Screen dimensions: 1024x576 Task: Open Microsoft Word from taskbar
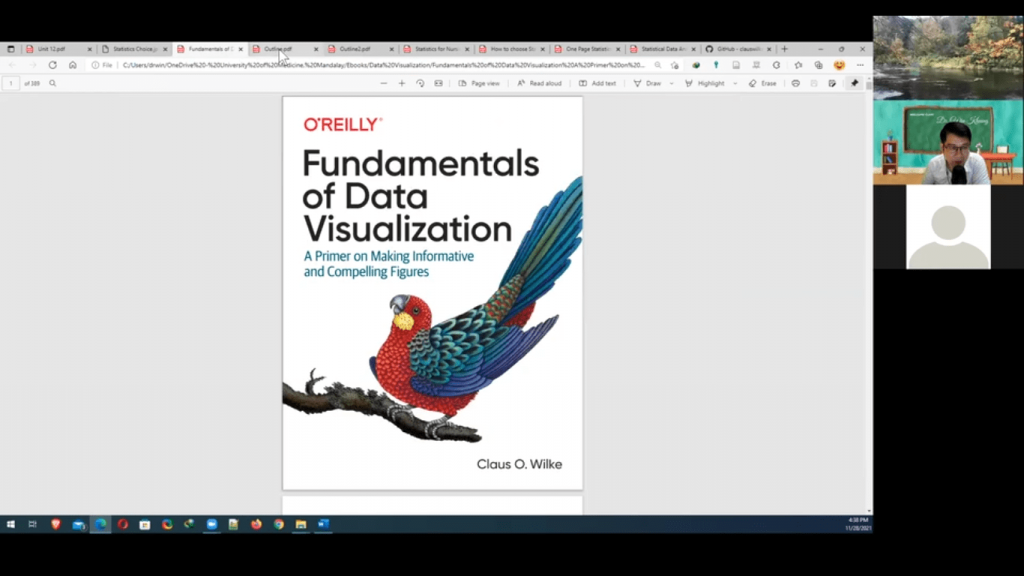[x=323, y=524]
